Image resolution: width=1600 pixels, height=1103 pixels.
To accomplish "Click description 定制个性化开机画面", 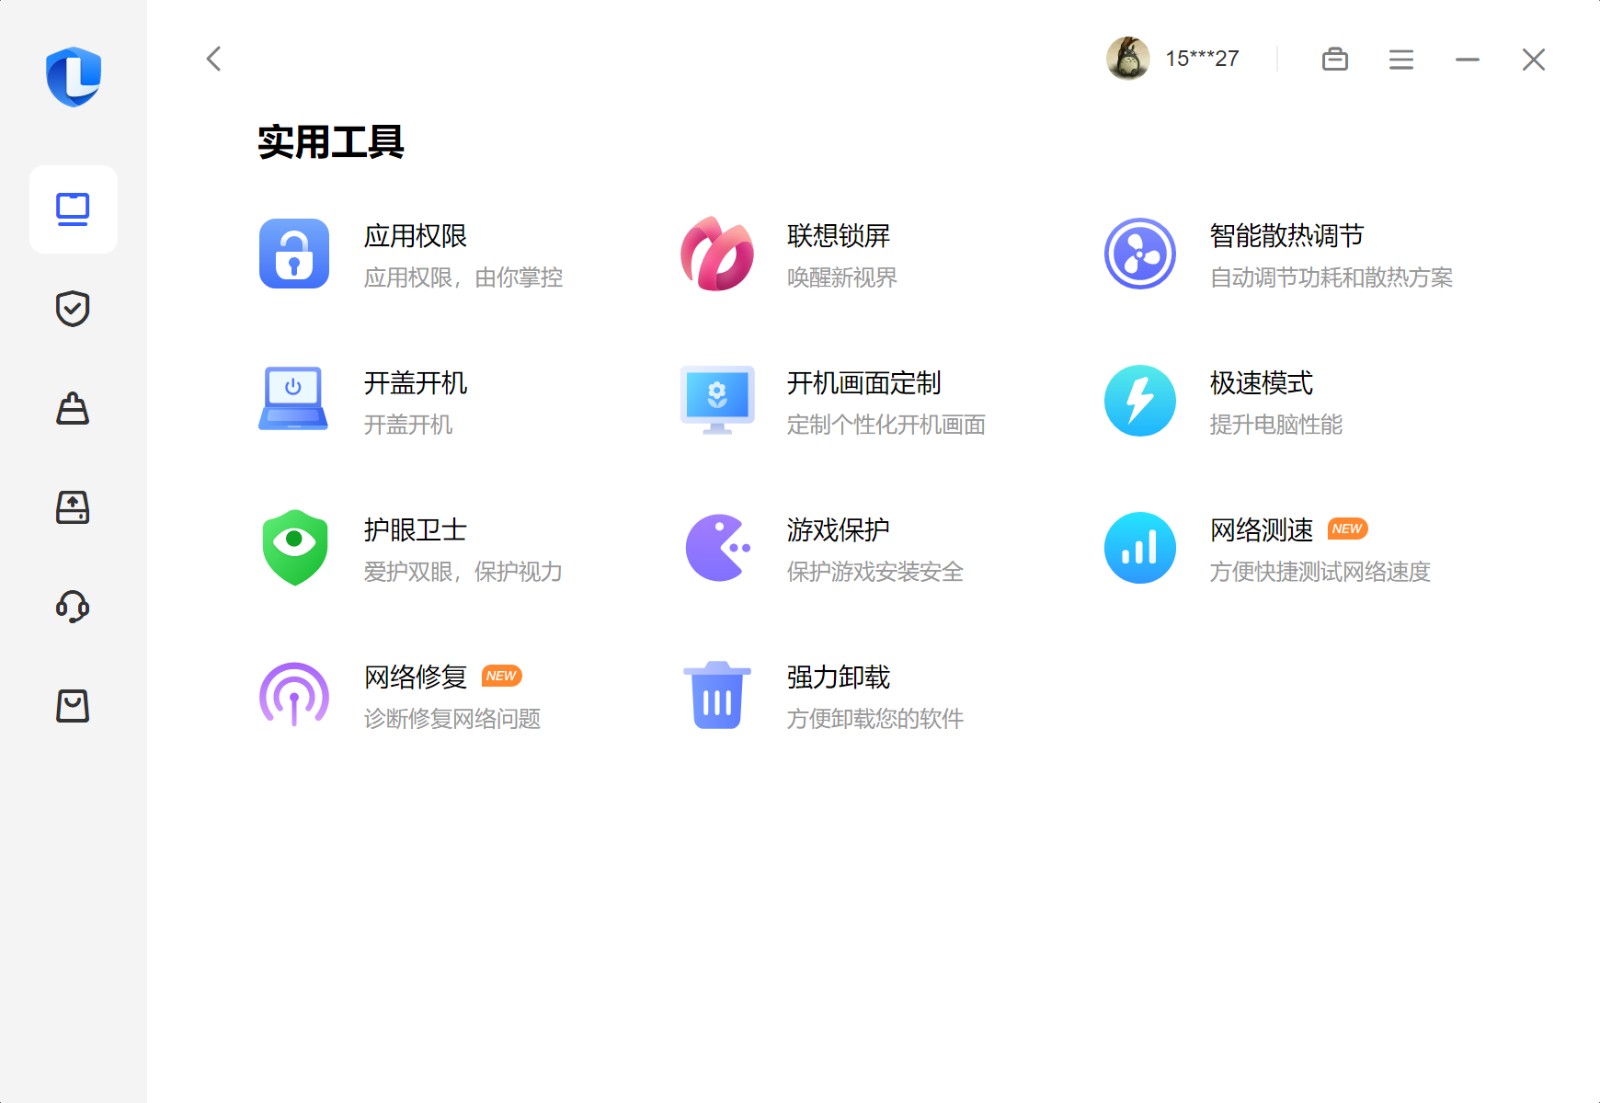I will click(886, 425).
